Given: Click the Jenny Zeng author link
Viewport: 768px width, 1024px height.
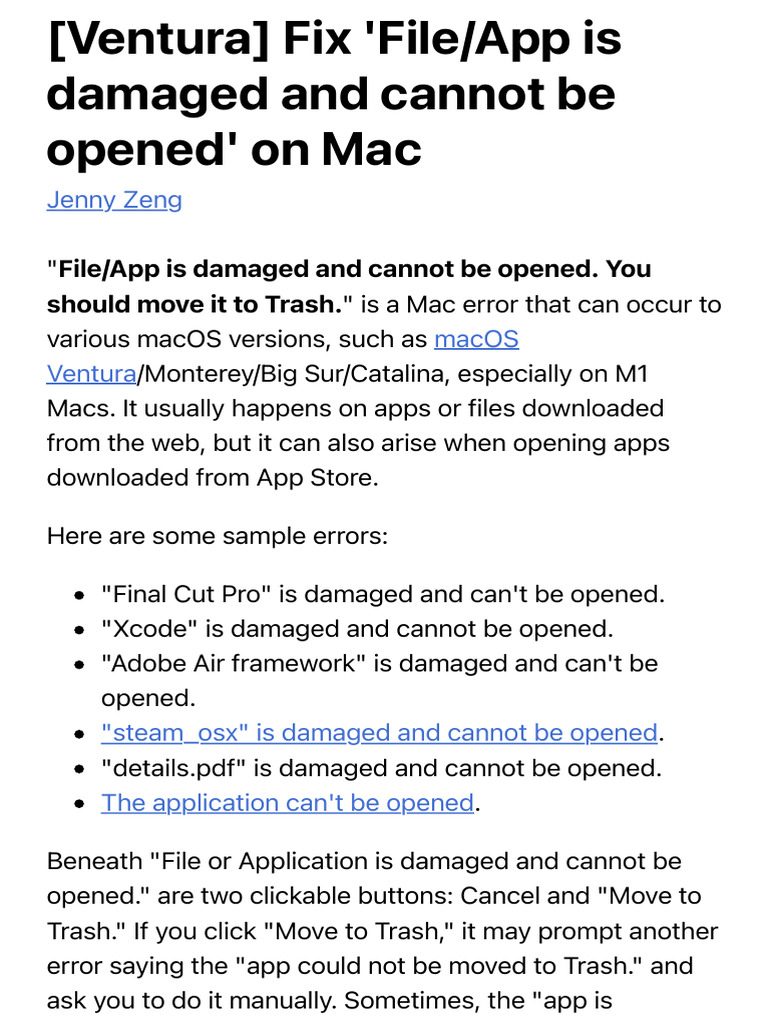Looking at the screenshot, I should pyautogui.click(x=114, y=200).
